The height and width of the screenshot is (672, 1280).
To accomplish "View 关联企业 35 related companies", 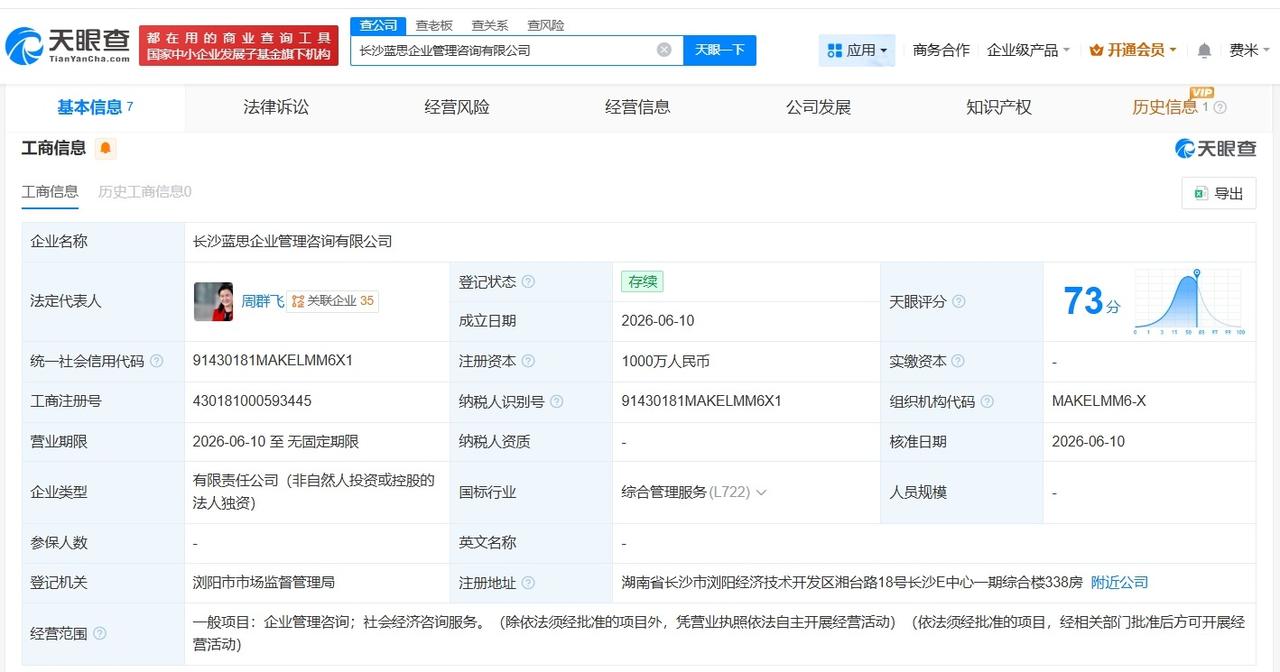I will [x=333, y=301].
